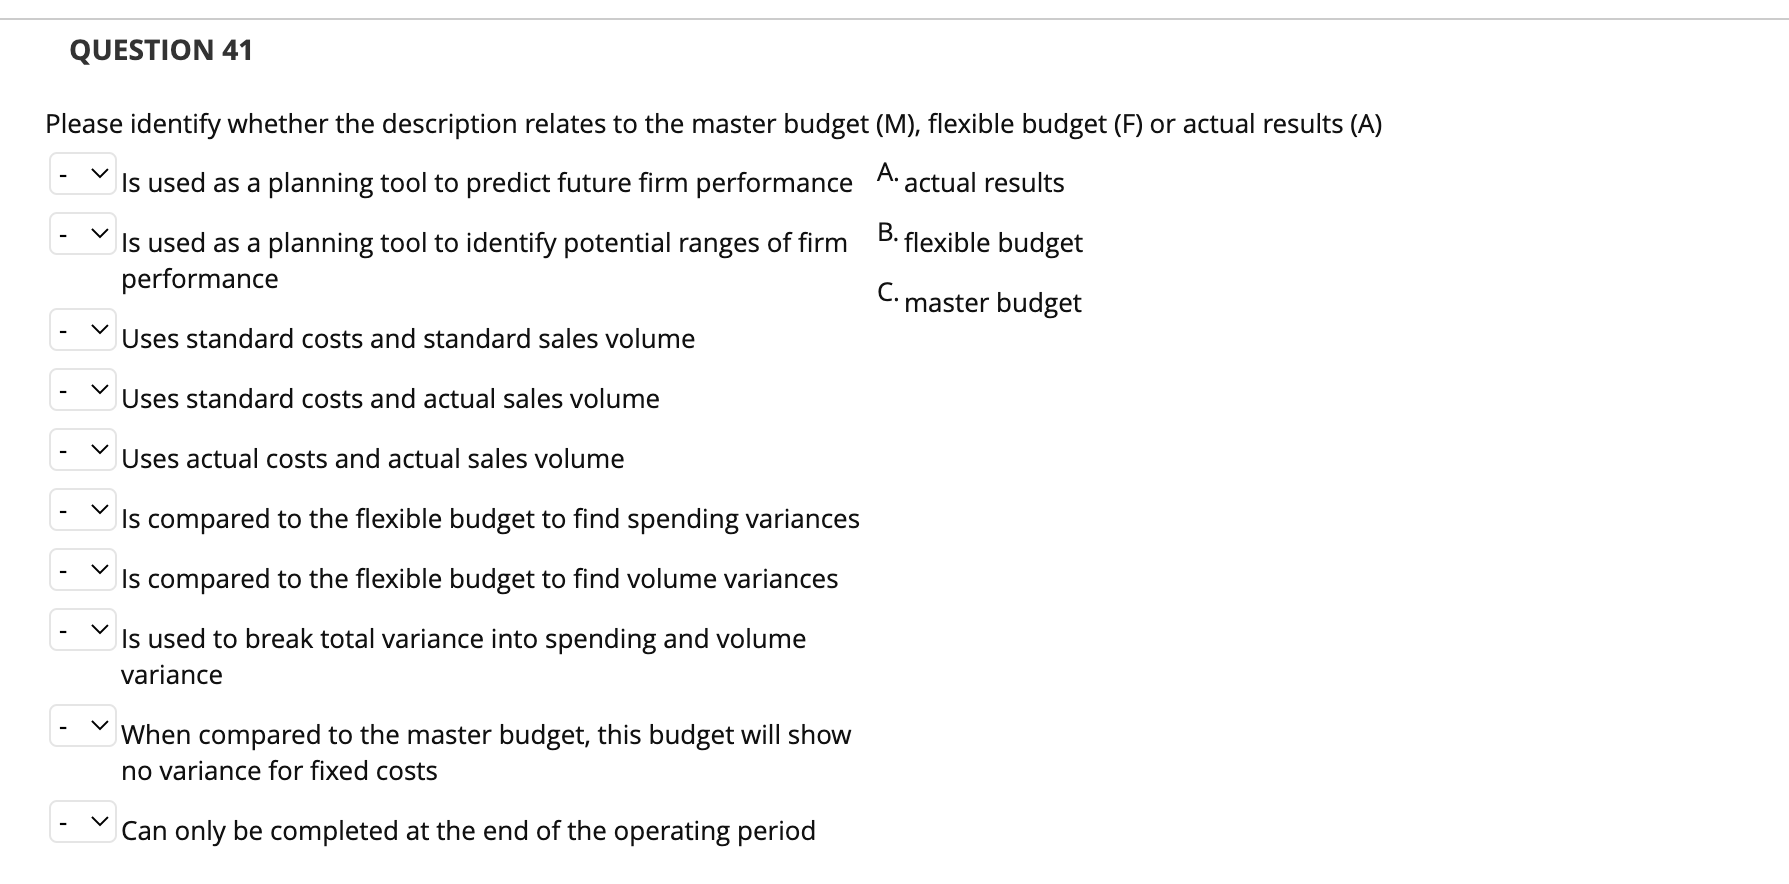The height and width of the screenshot is (884, 1789).
Task: Open dropdown beside 'Can only be completed' description
Action: pyautogui.click(x=83, y=822)
